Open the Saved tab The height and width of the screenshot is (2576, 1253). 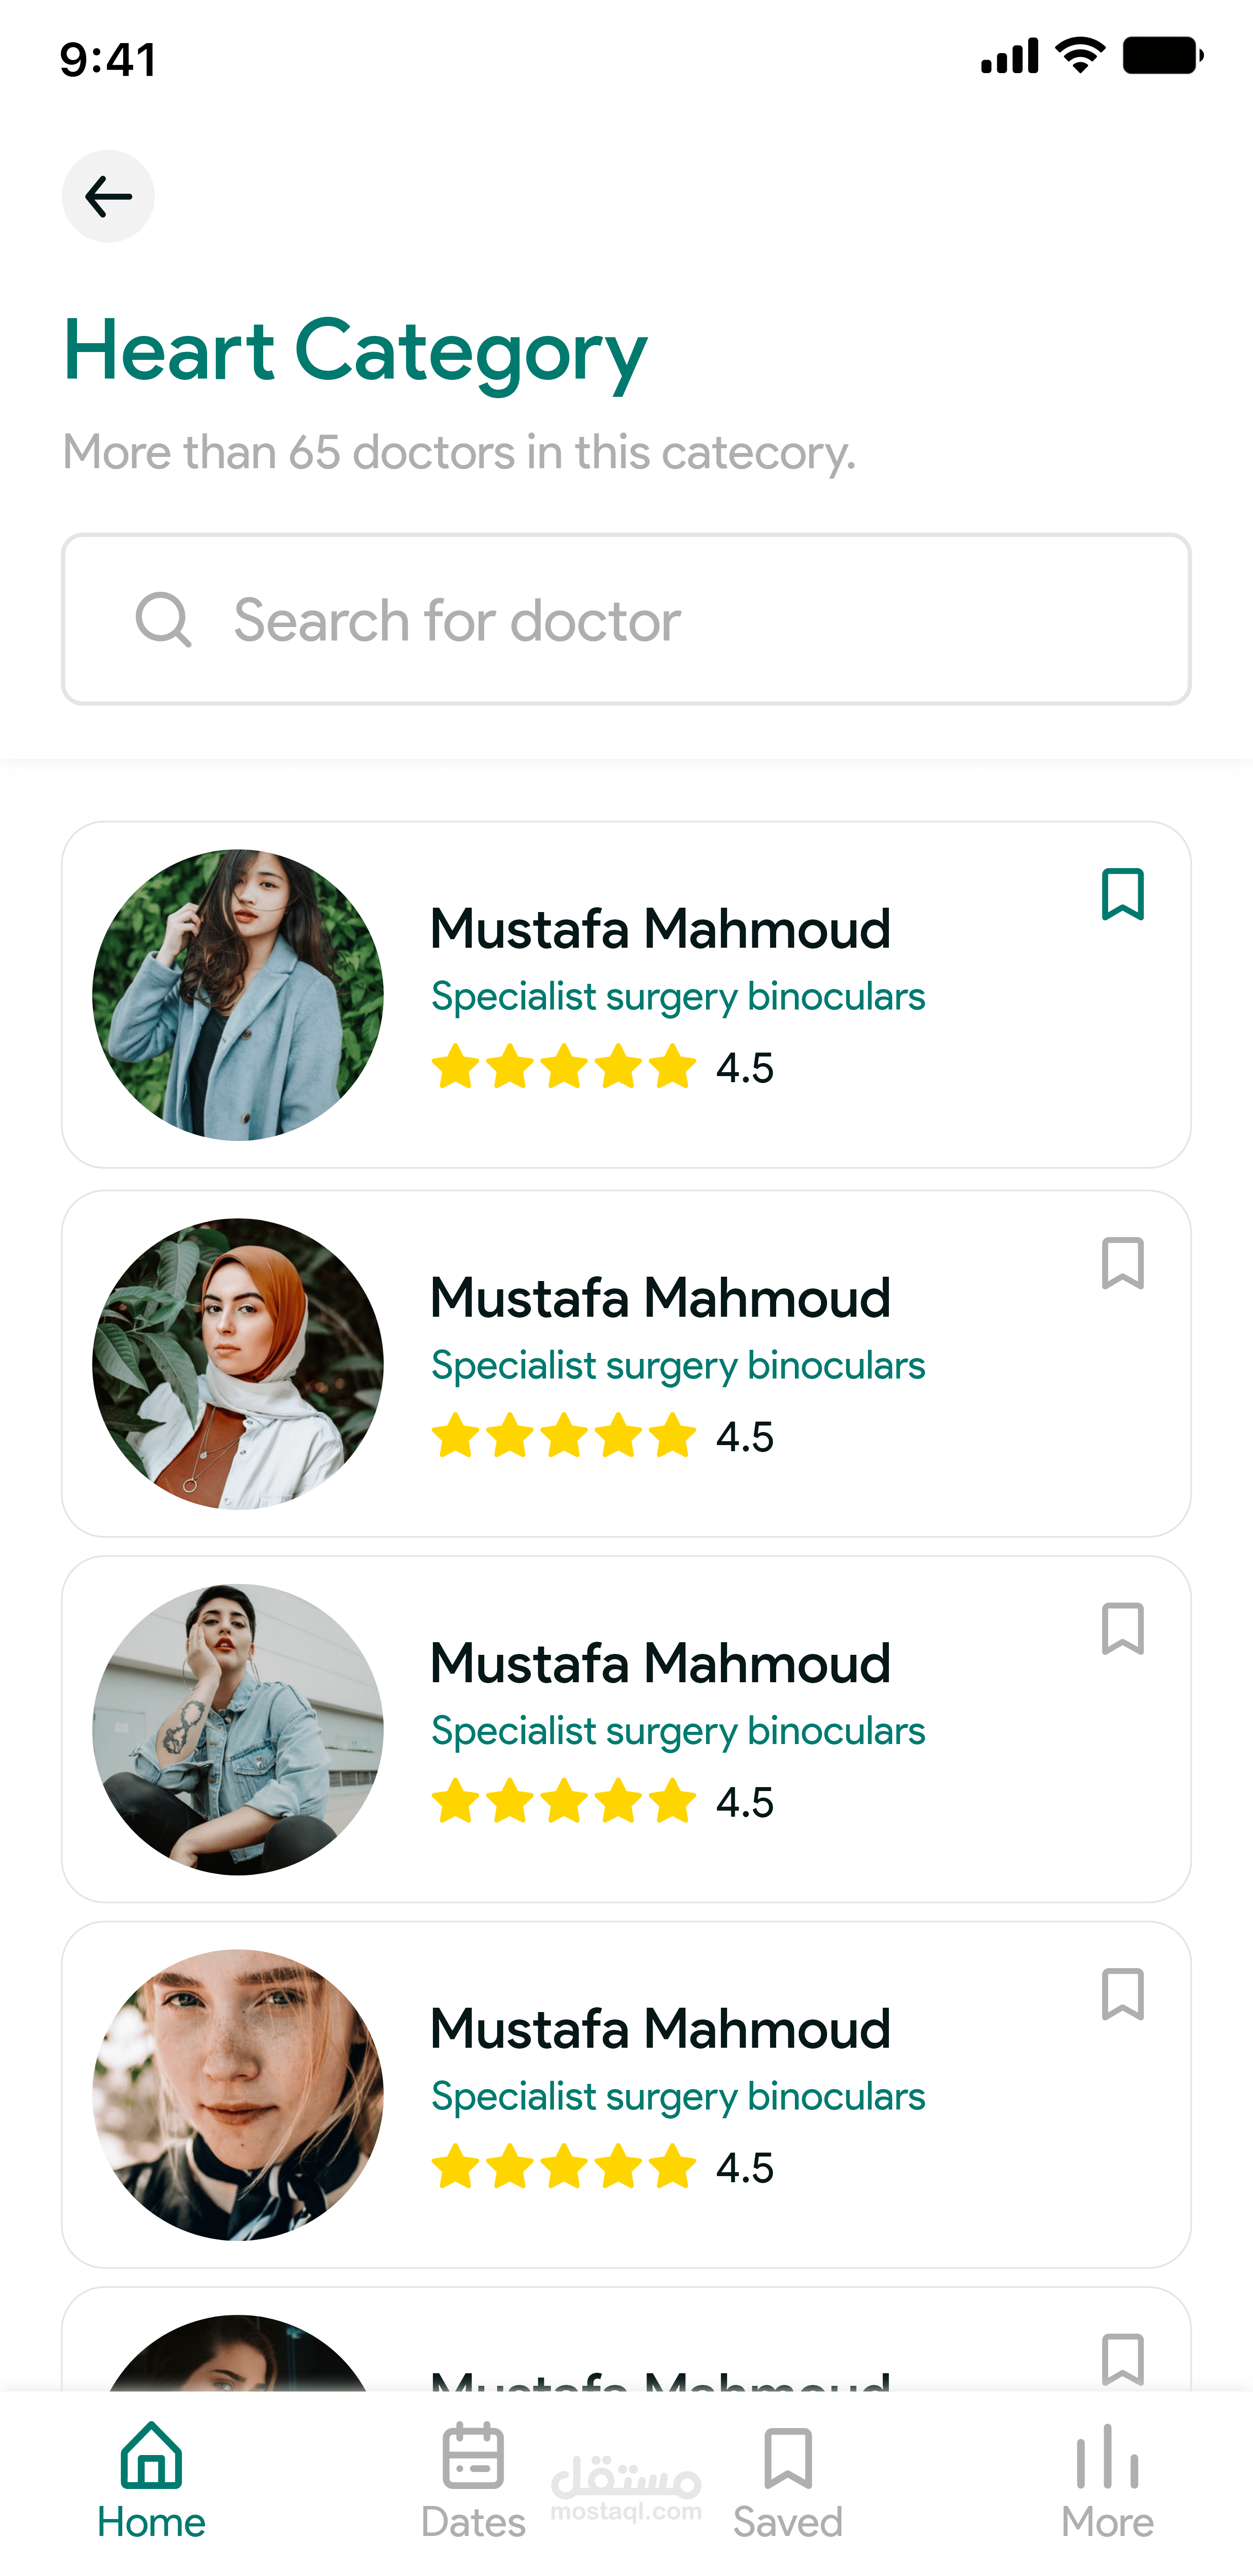coord(788,2480)
